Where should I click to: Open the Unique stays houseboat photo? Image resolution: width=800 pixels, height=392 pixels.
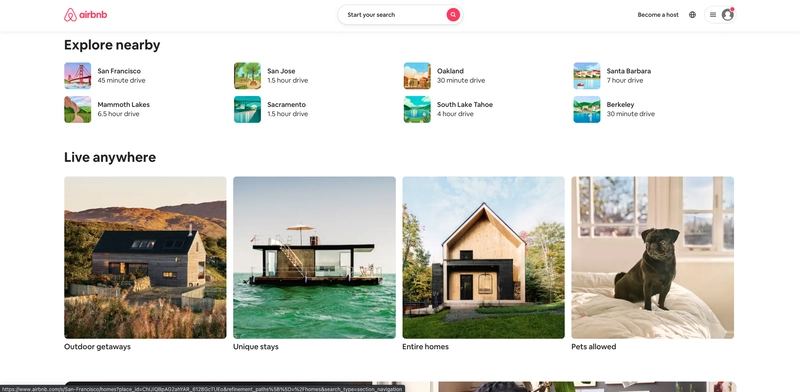(x=314, y=257)
